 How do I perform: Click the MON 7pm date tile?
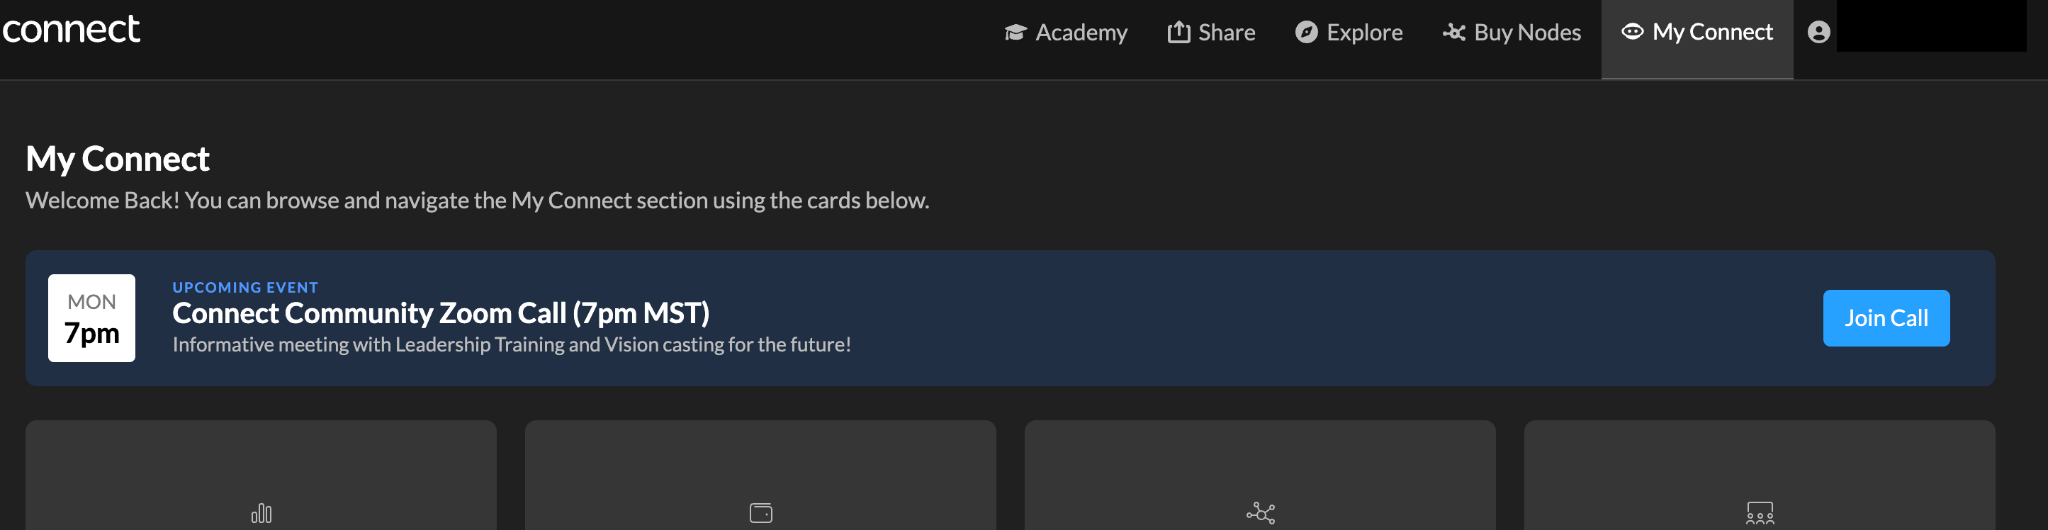pyautogui.click(x=92, y=318)
